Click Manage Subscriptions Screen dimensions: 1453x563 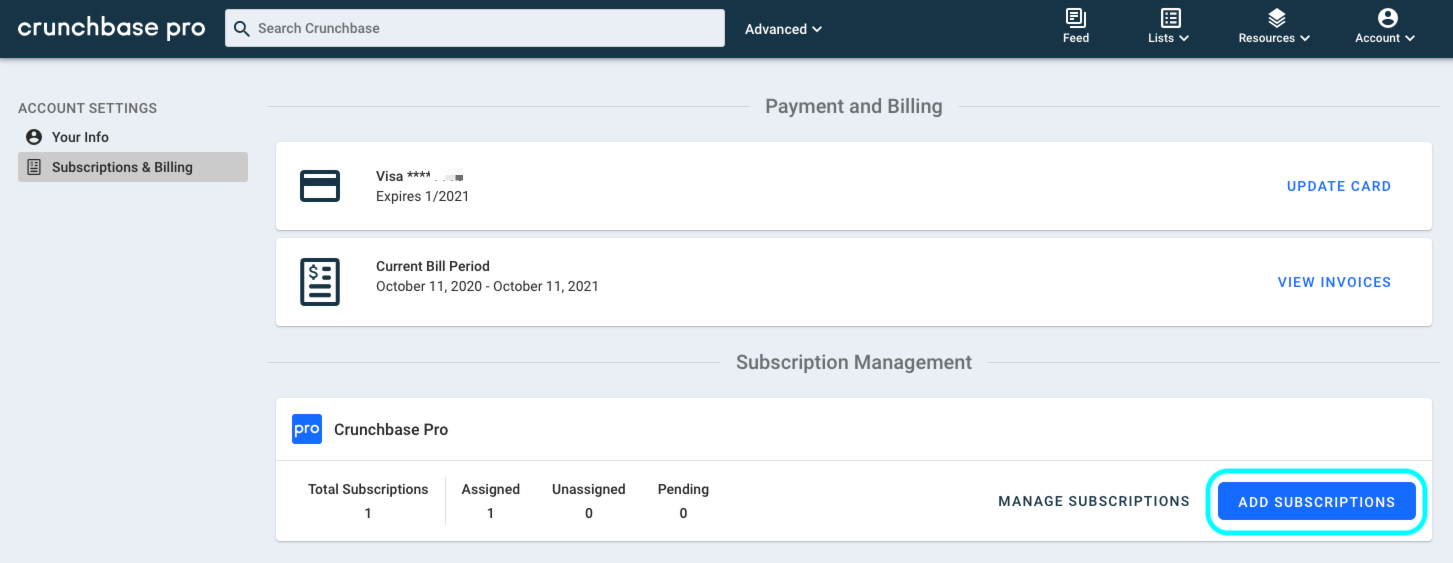[x=1094, y=501]
